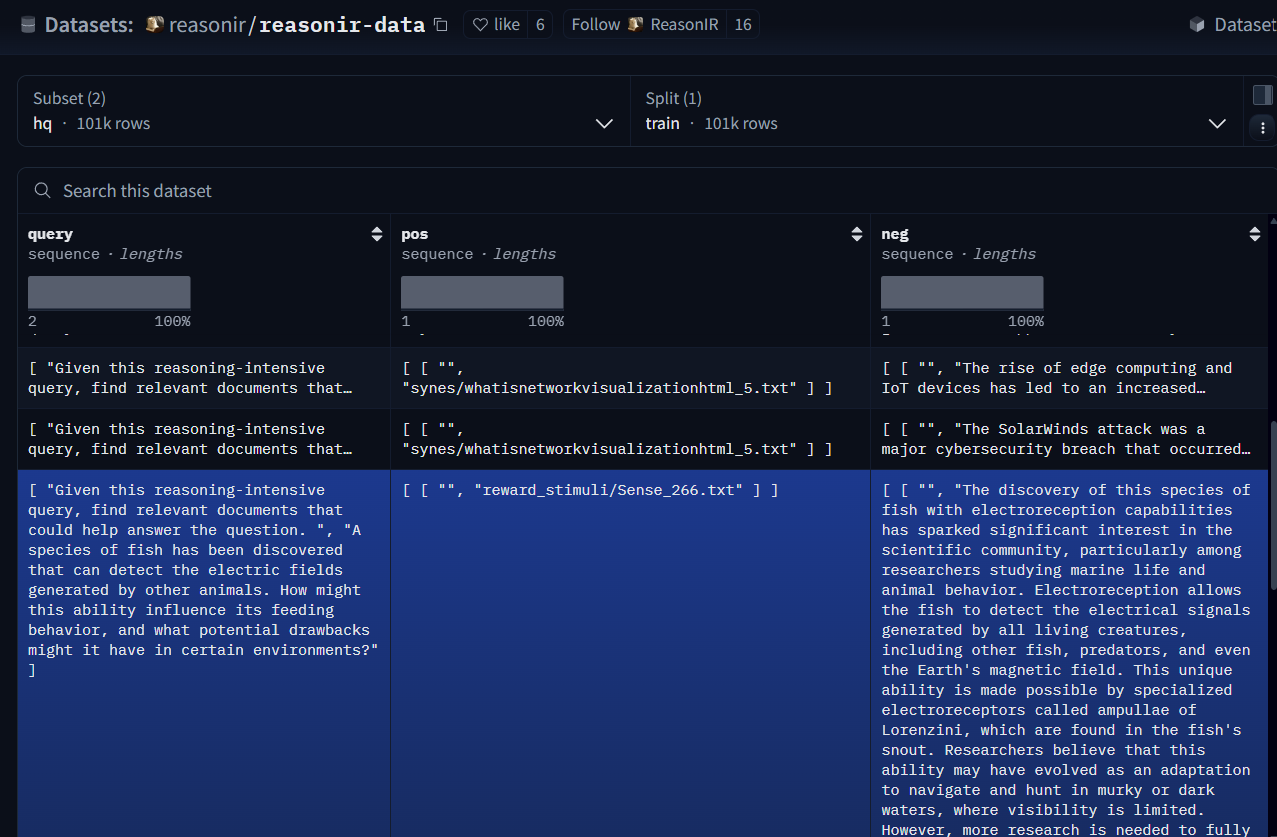Open the three-dot options menu
The width and height of the screenshot is (1277, 837).
[x=1262, y=128]
